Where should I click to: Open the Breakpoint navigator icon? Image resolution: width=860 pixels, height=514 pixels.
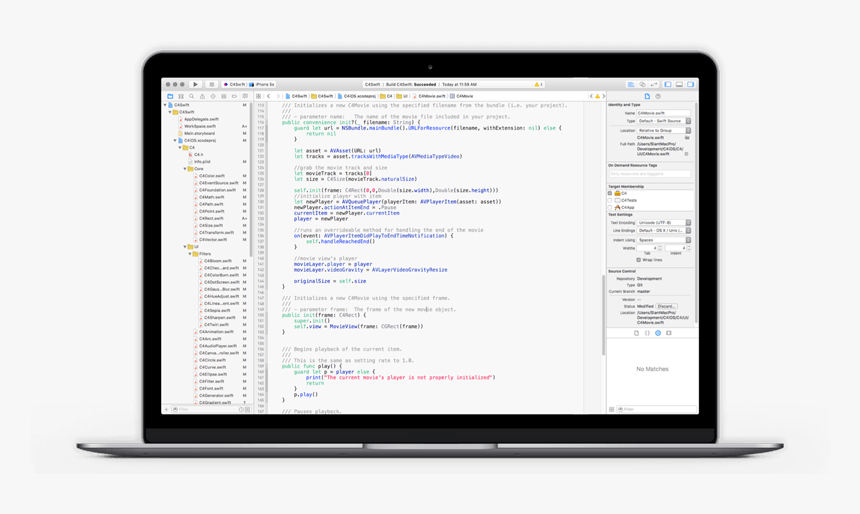click(234, 96)
